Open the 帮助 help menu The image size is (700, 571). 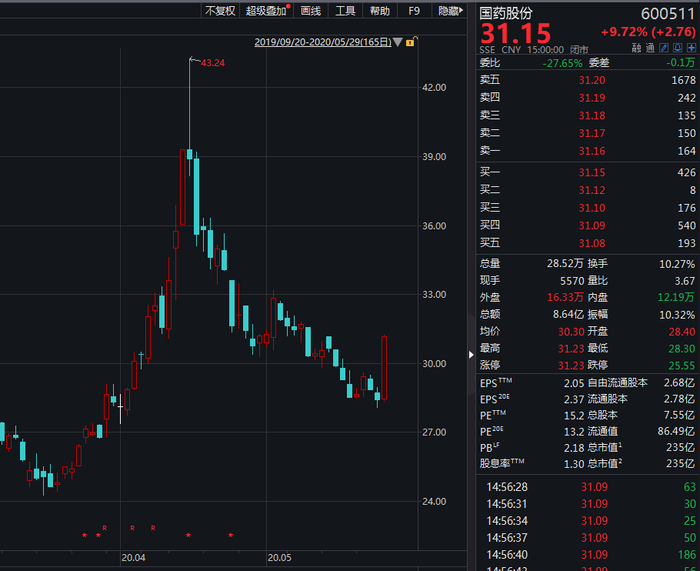pyautogui.click(x=379, y=11)
